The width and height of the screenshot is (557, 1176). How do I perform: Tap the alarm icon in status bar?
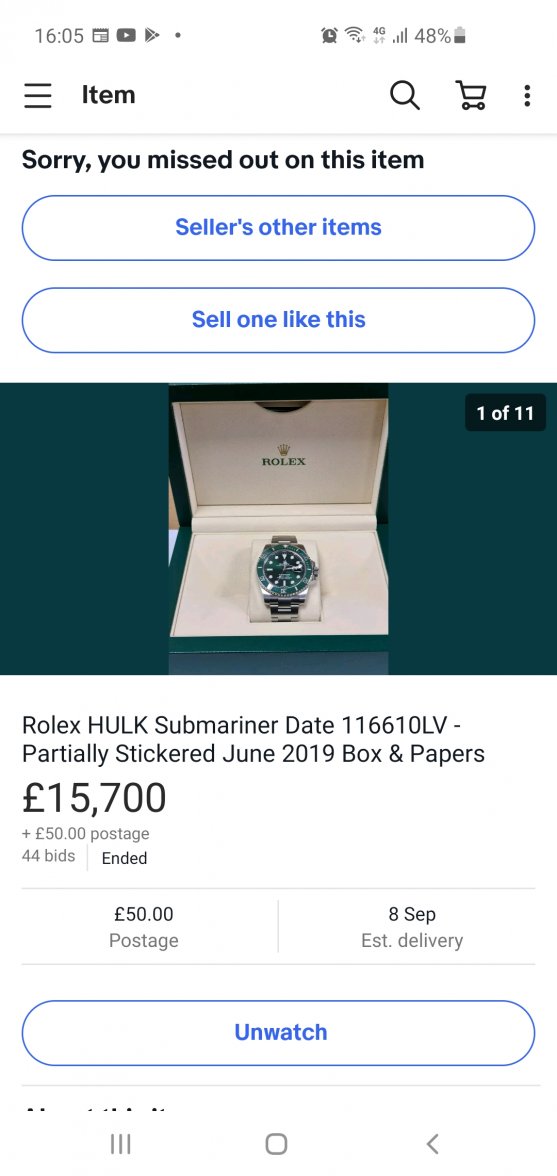pos(329,35)
